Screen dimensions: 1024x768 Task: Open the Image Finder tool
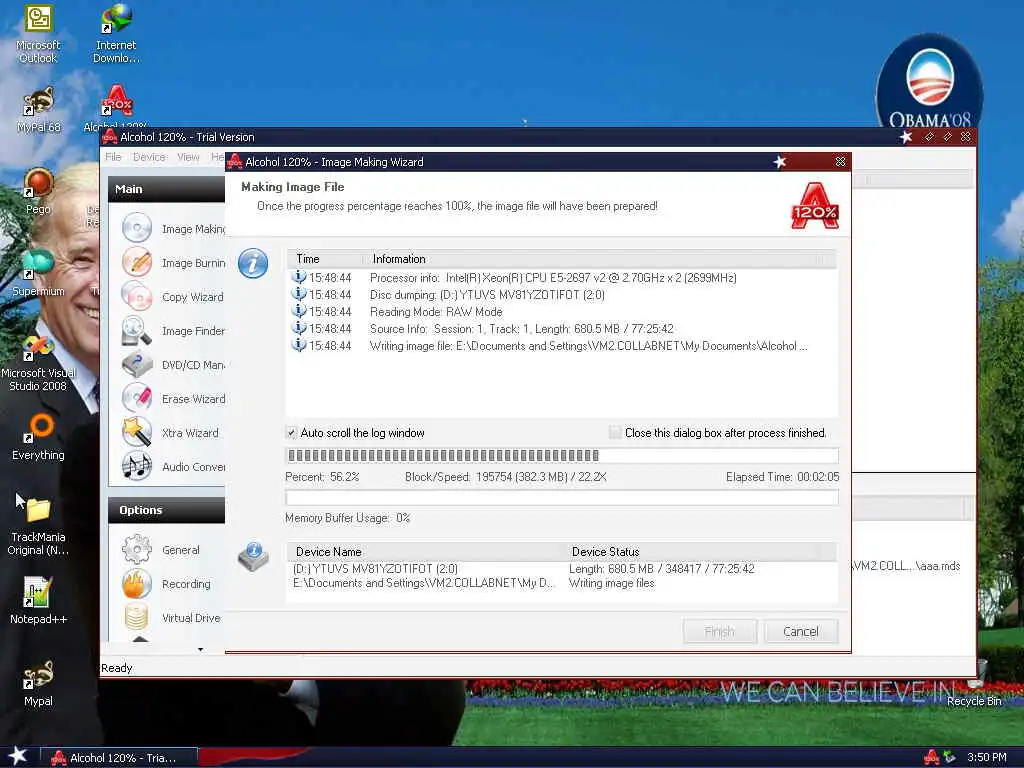(x=173, y=331)
